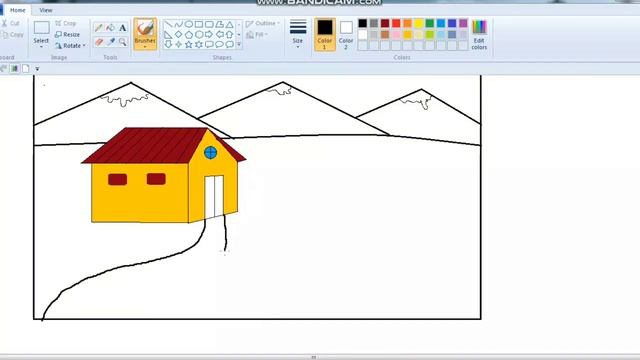640x360 pixels.
Task: Open the shape Fill dropdown
Action: [257, 35]
